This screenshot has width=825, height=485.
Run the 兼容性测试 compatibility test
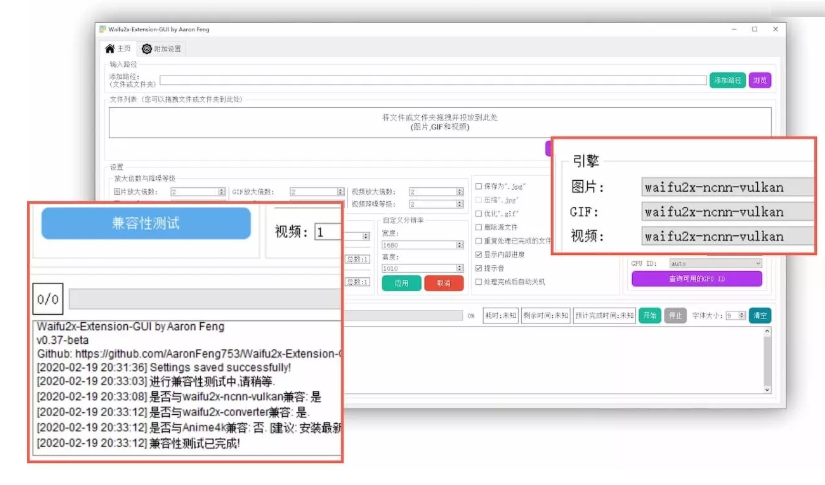pos(145,223)
